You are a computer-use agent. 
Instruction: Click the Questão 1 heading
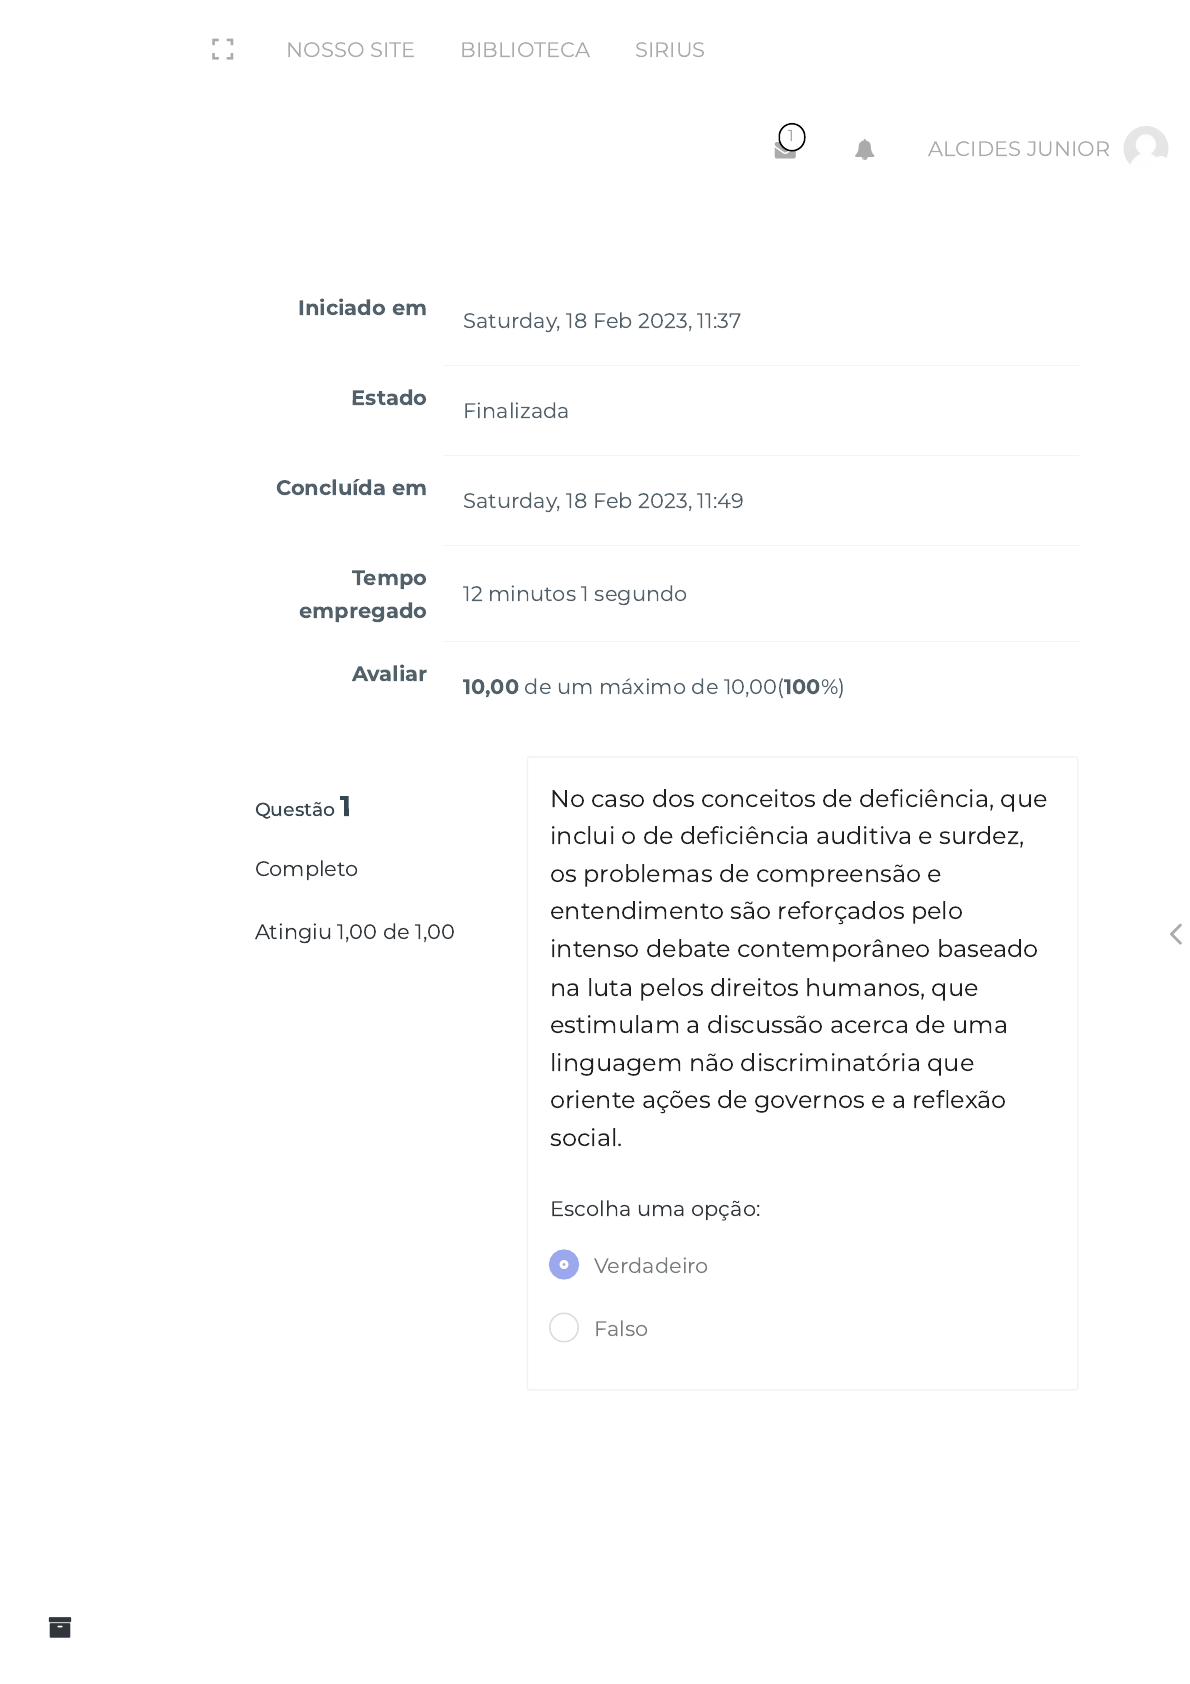point(303,807)
